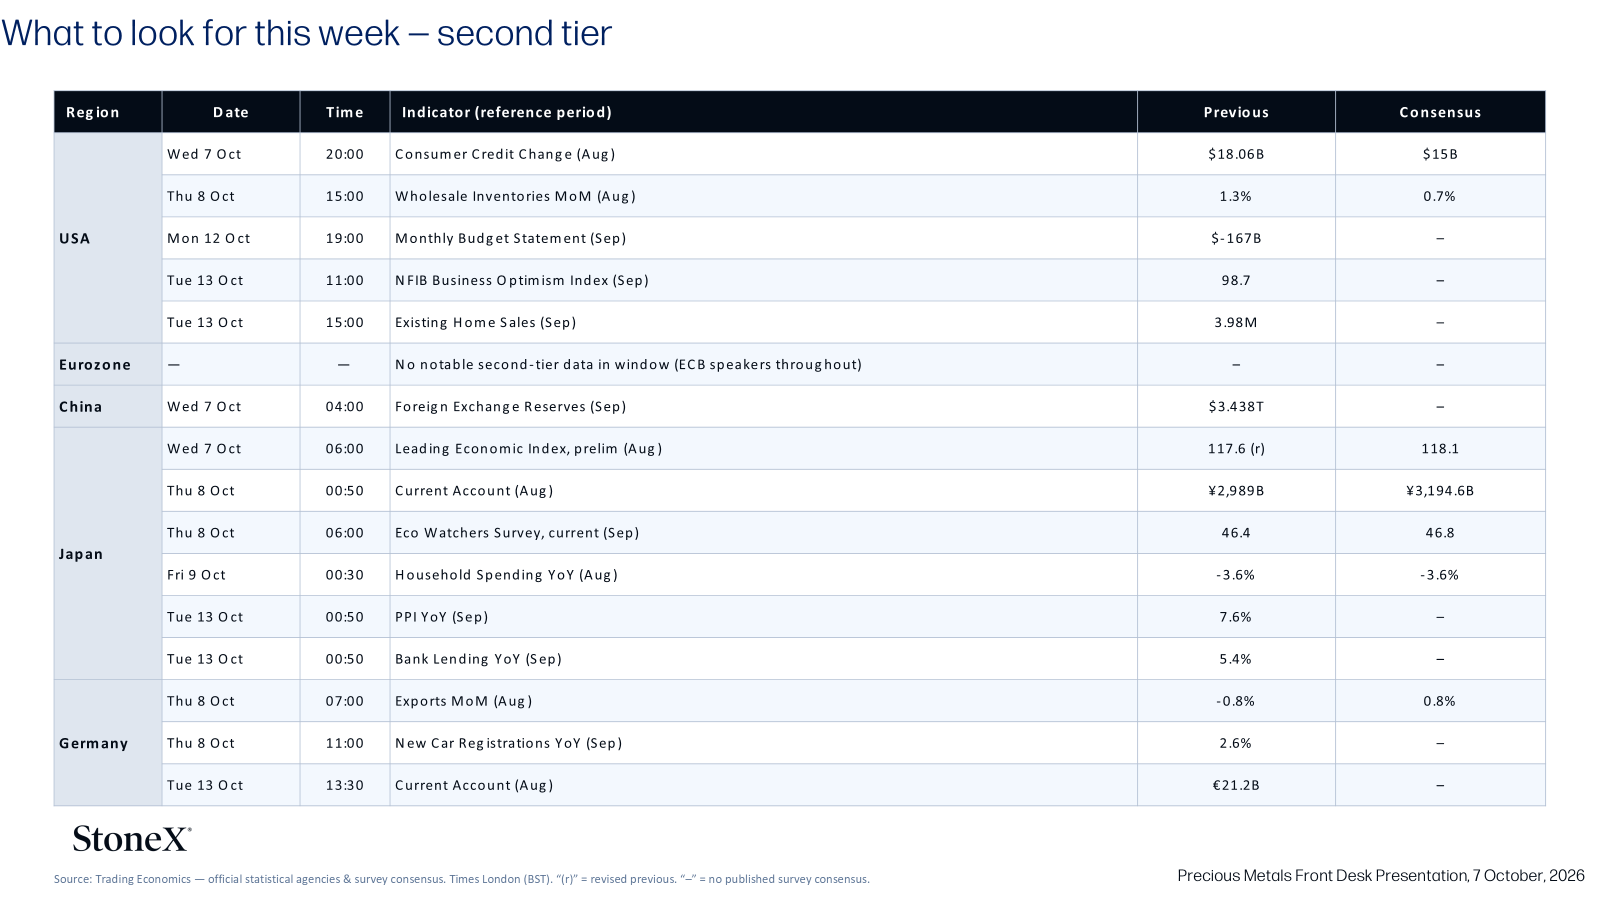Select the '$15B' consensus value
This screenshot has height=900, width=1600.
pos(1440,154)
